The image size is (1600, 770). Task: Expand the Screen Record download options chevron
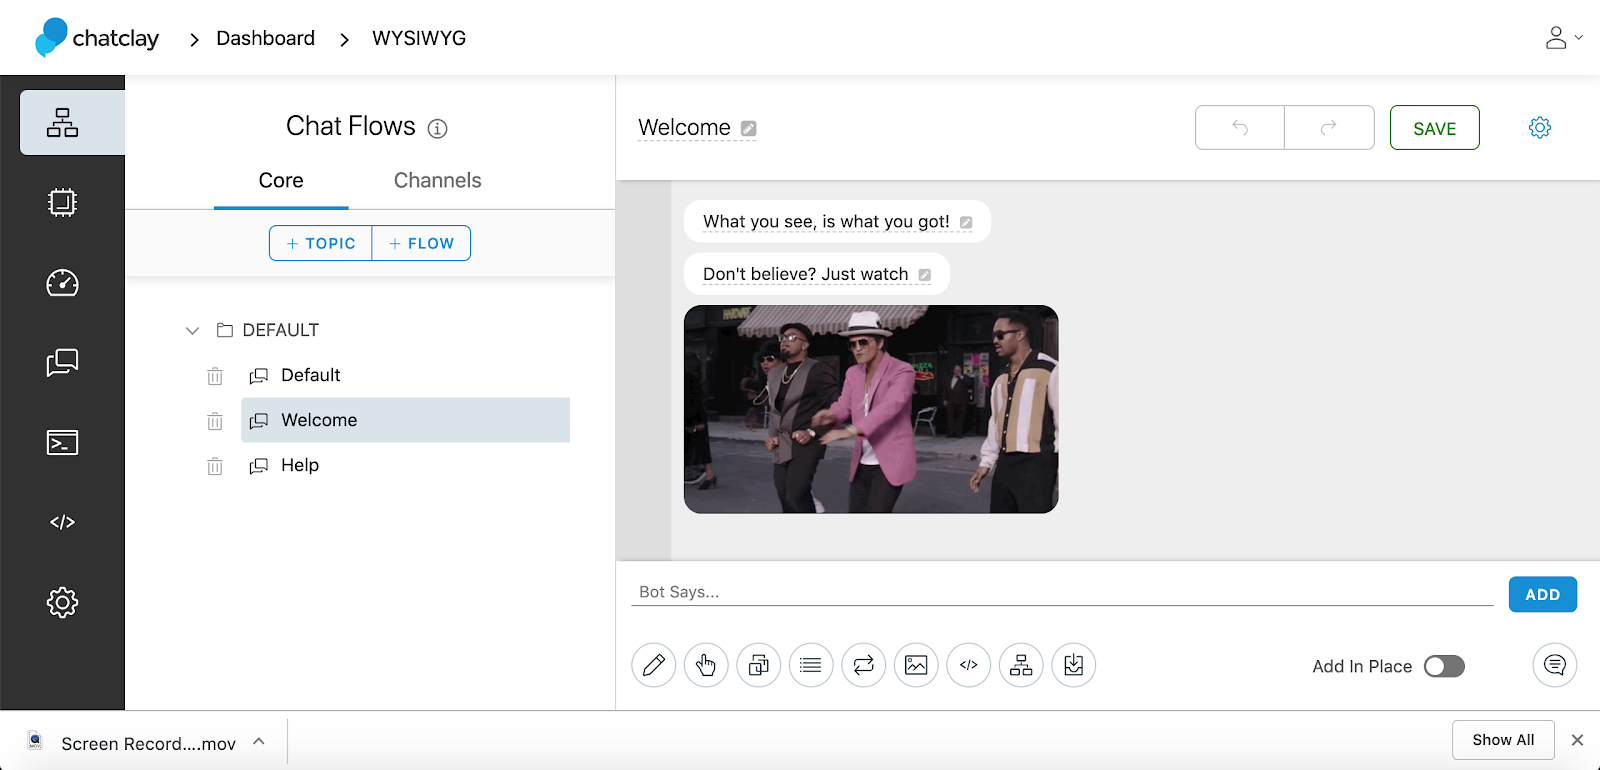click(259, 742)
